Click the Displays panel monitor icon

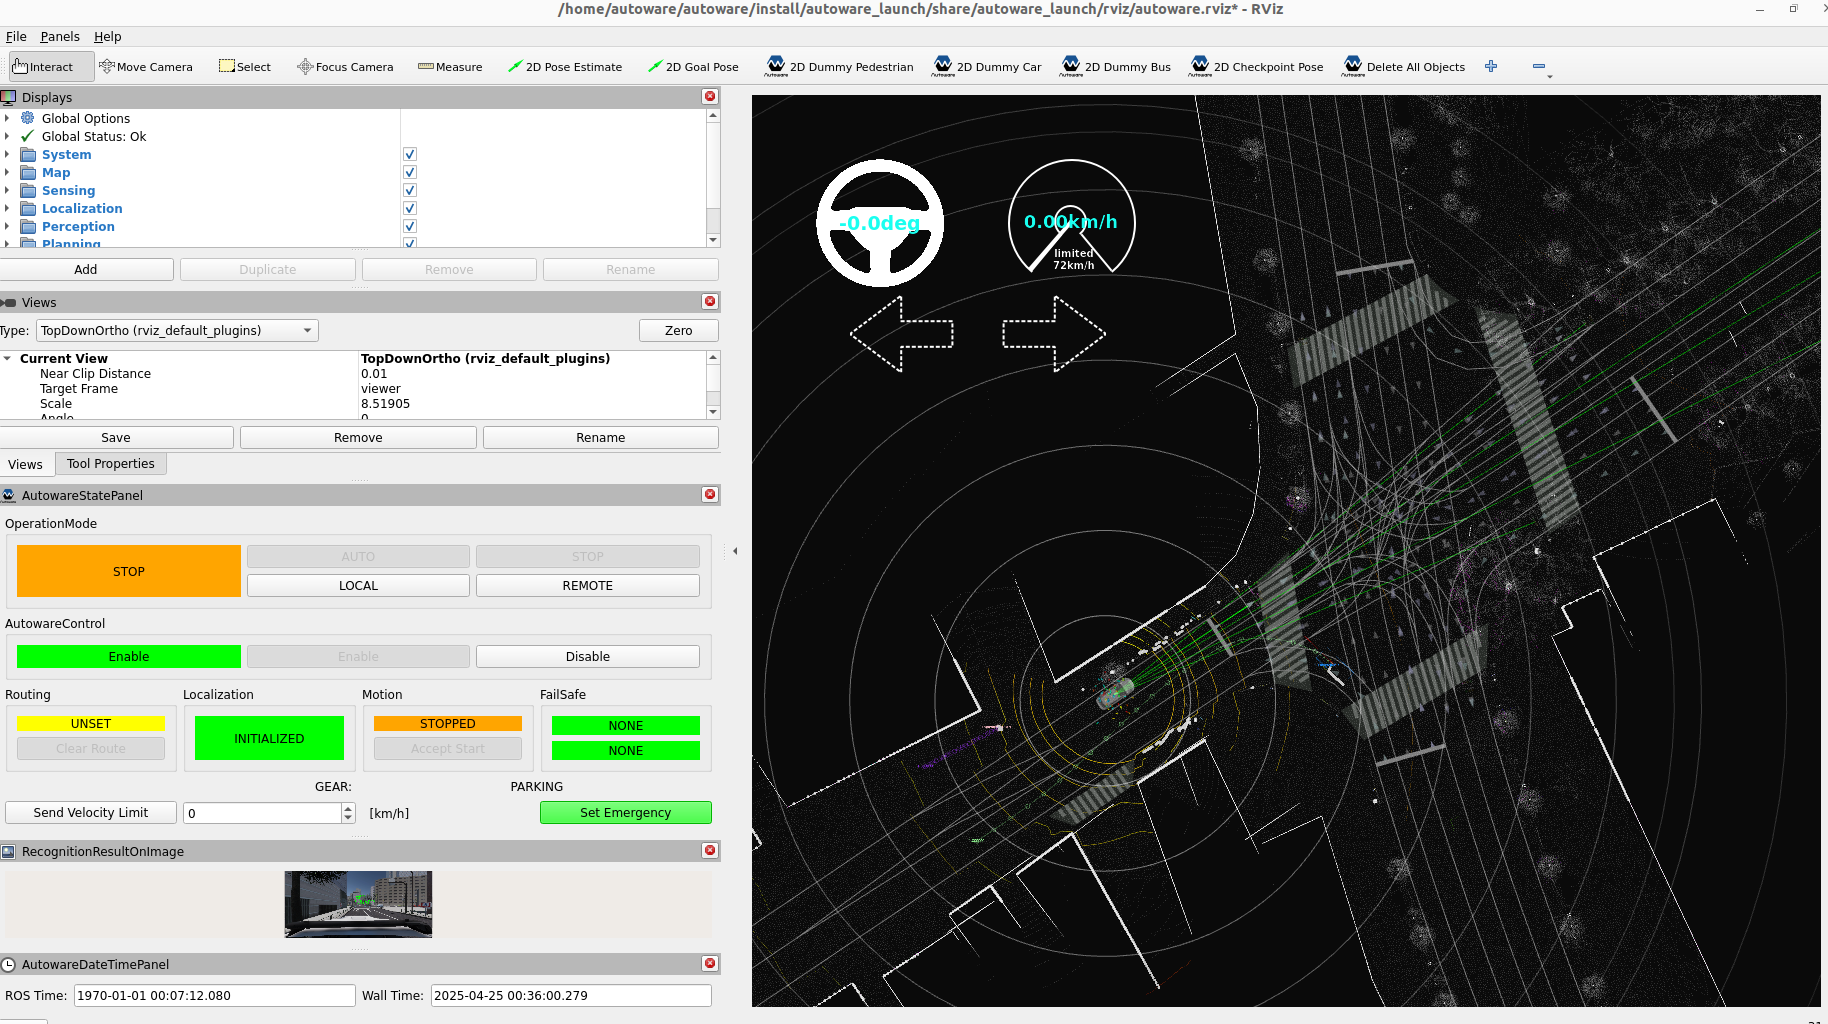[9, 97]
